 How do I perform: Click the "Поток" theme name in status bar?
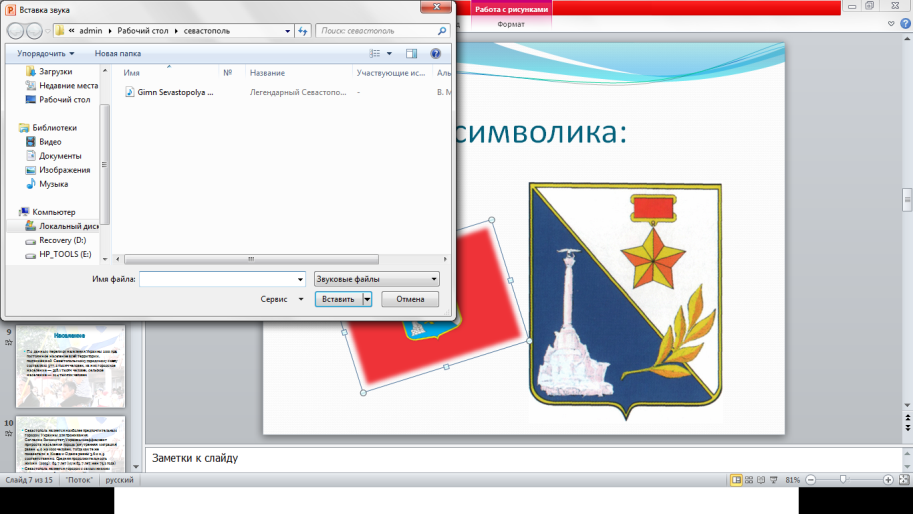click(79, 480)
